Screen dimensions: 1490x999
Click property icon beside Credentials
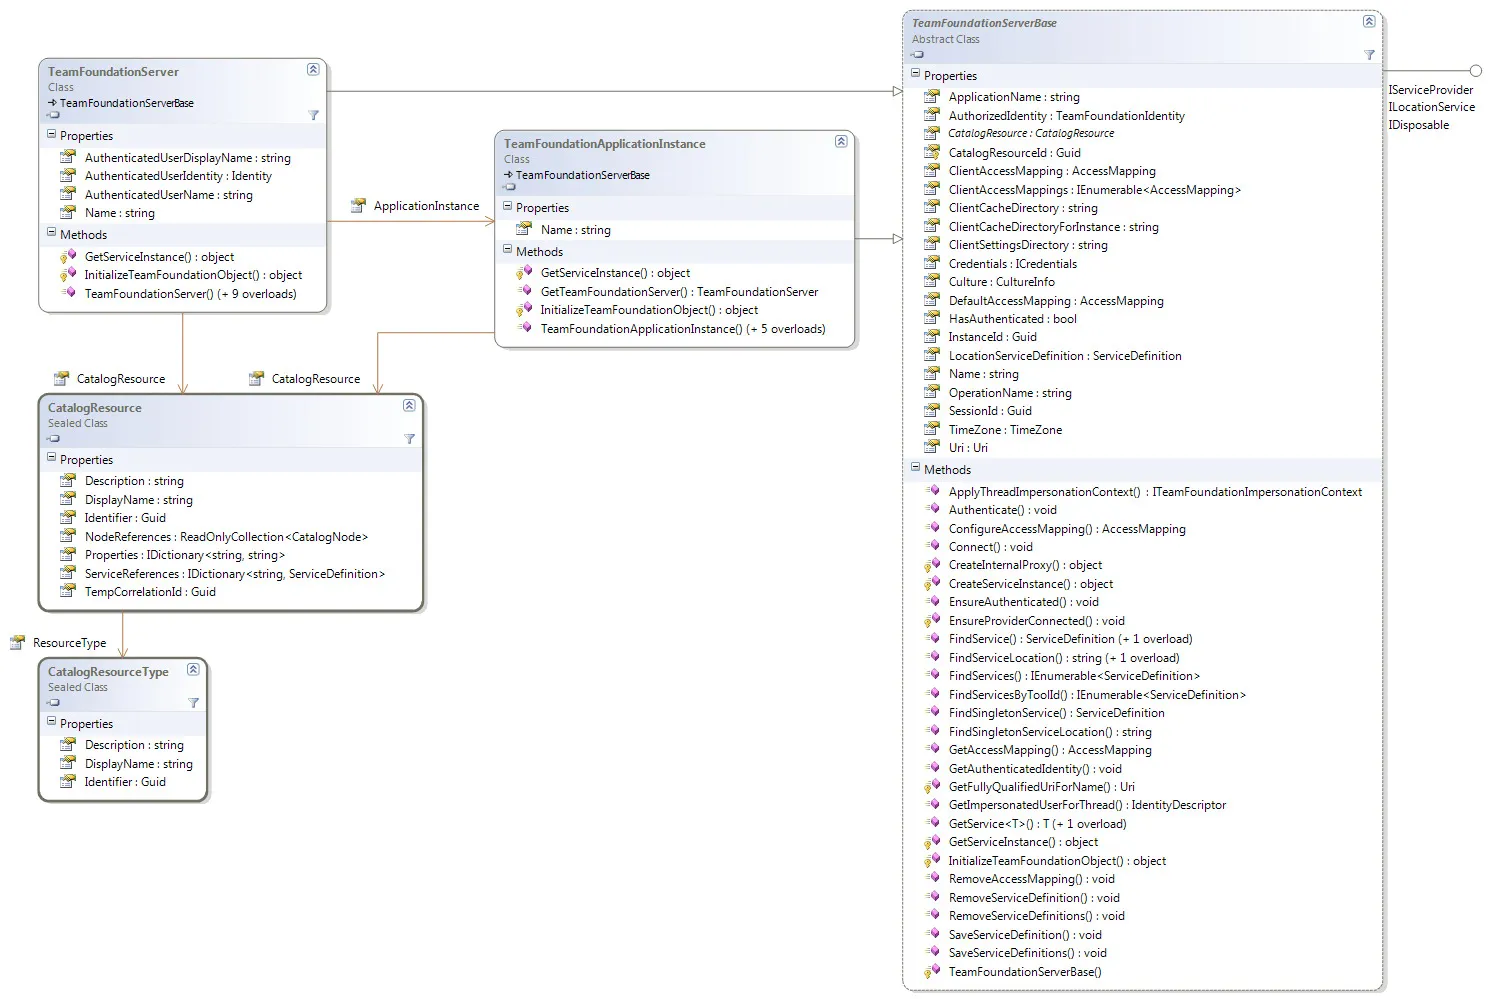[x=932, y=263]
